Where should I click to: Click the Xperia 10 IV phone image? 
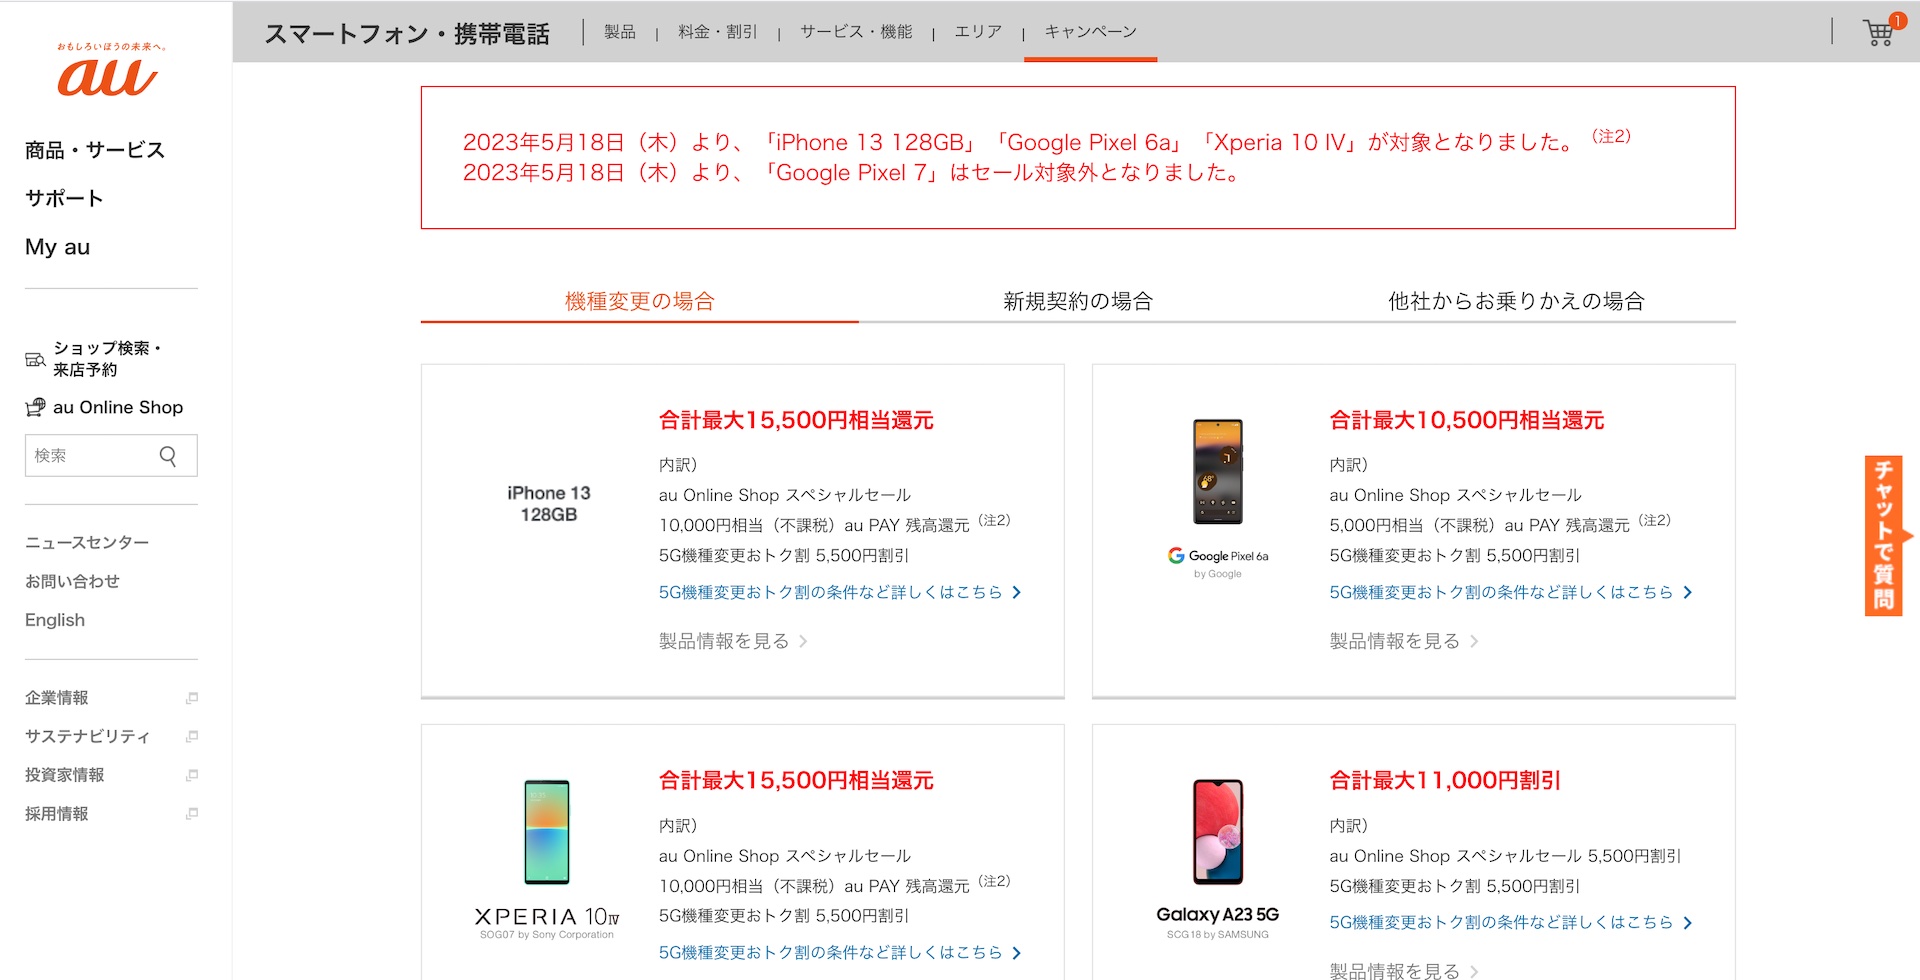pyautogui.click(x=547, y=832)
